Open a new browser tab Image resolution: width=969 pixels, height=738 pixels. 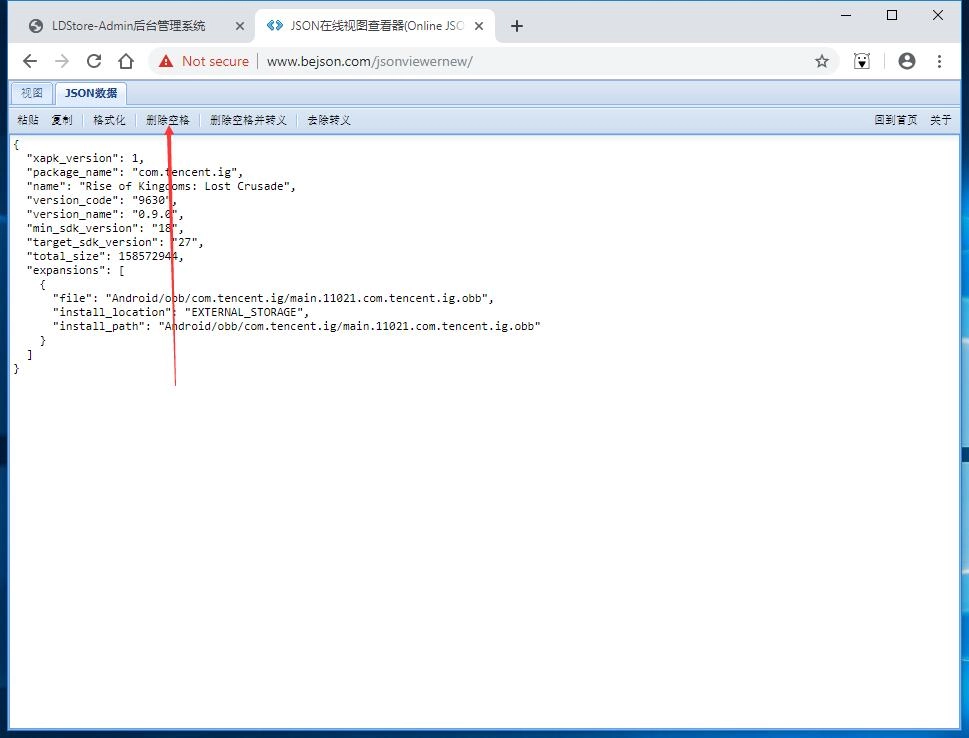click(x=517, y=26)
